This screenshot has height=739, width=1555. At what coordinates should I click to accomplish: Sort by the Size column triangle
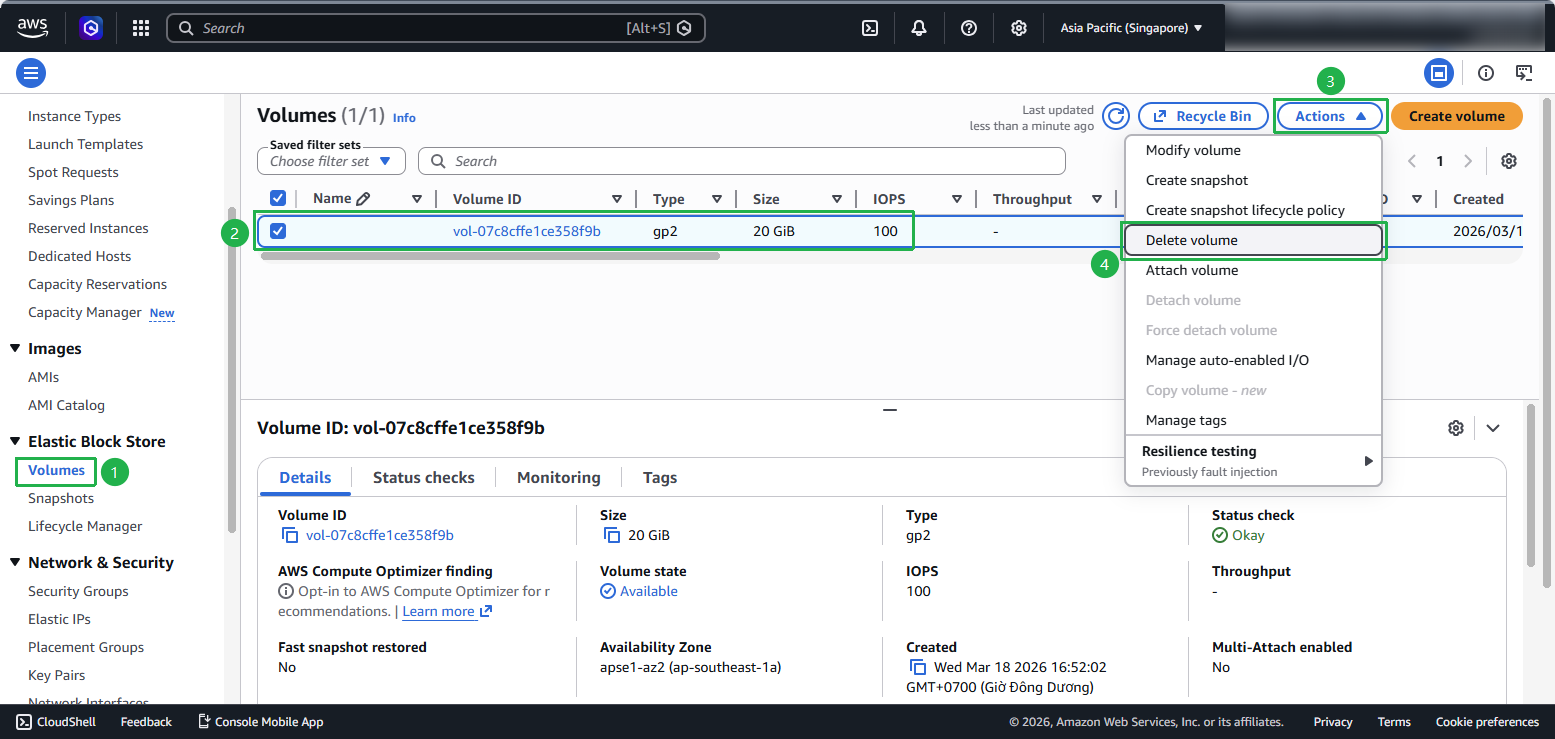coord(837,199)
